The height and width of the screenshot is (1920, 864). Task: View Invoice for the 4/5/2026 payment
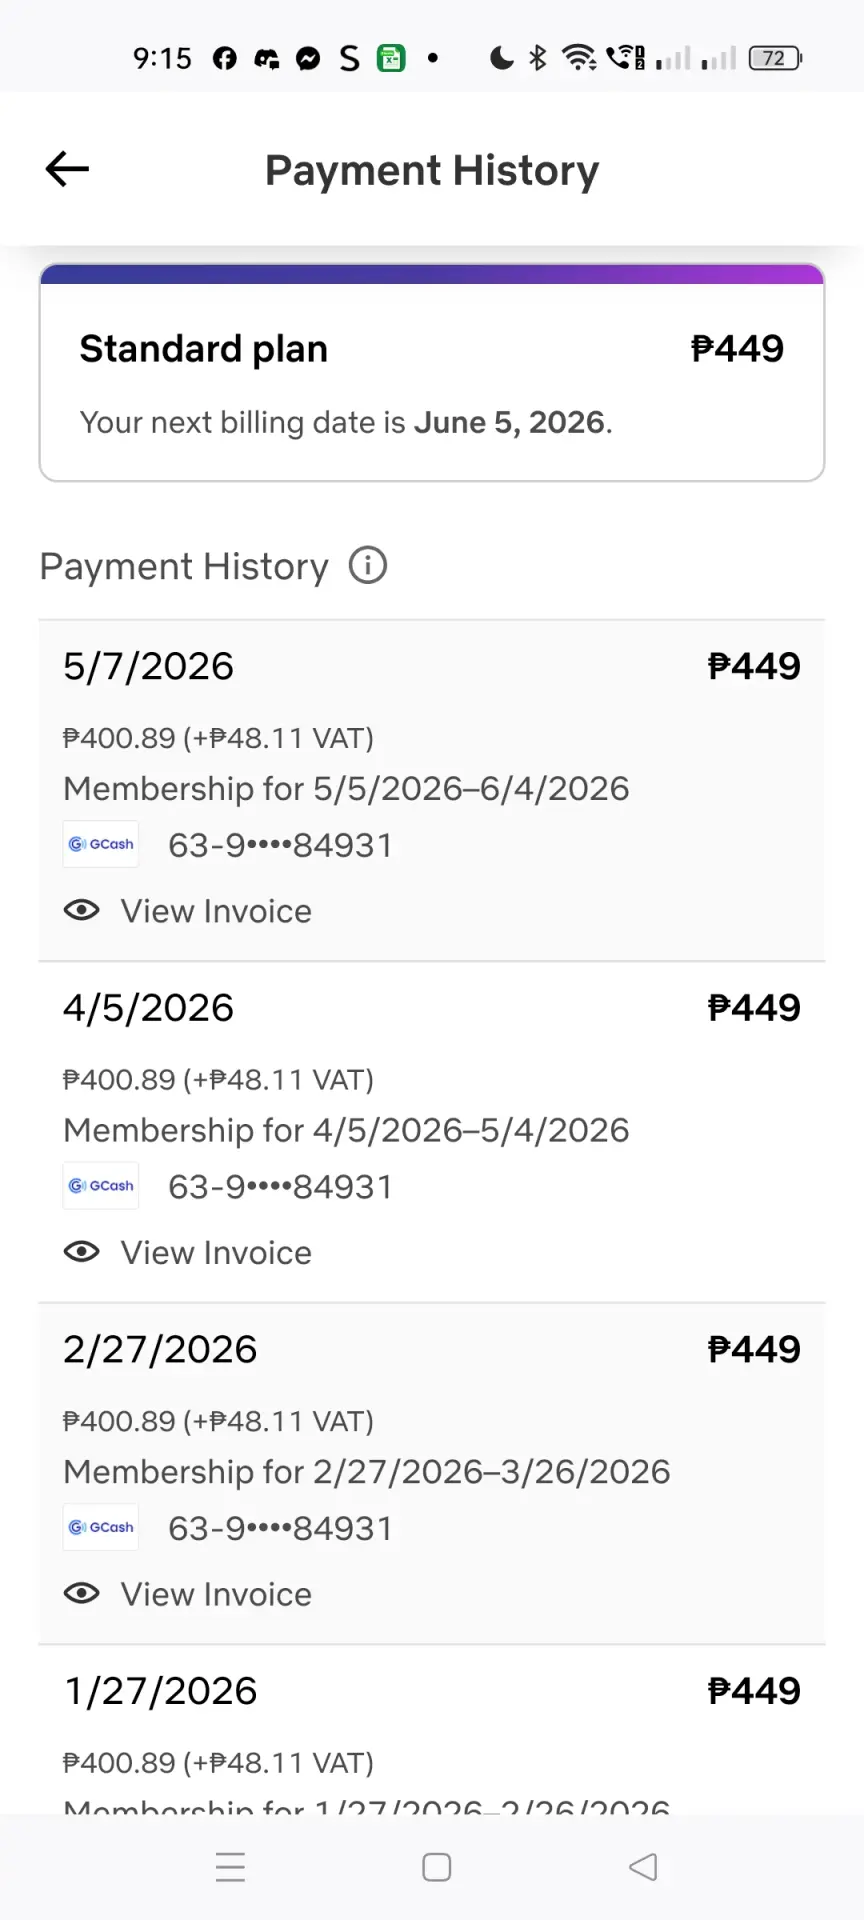click(216, 1253)
